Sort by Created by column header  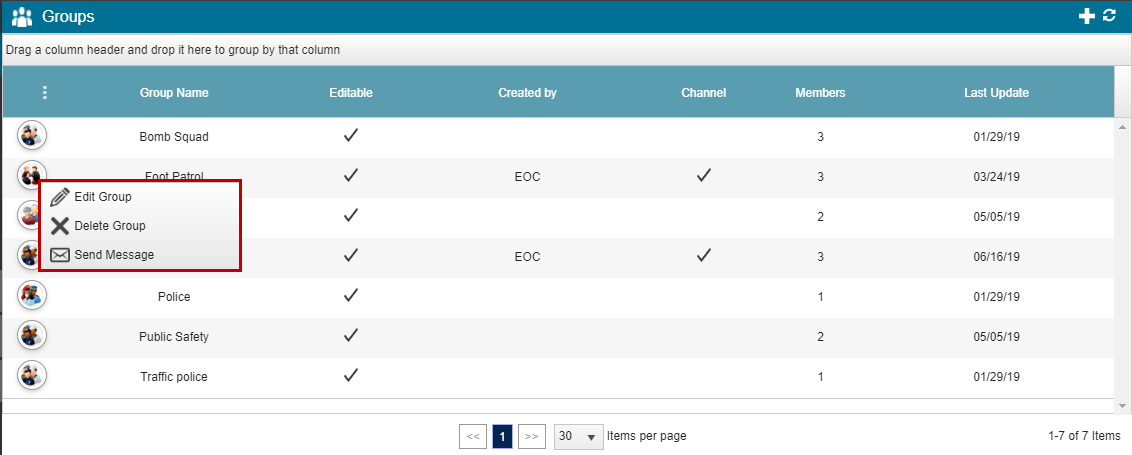pyautogui.click(x=527, y=92)
